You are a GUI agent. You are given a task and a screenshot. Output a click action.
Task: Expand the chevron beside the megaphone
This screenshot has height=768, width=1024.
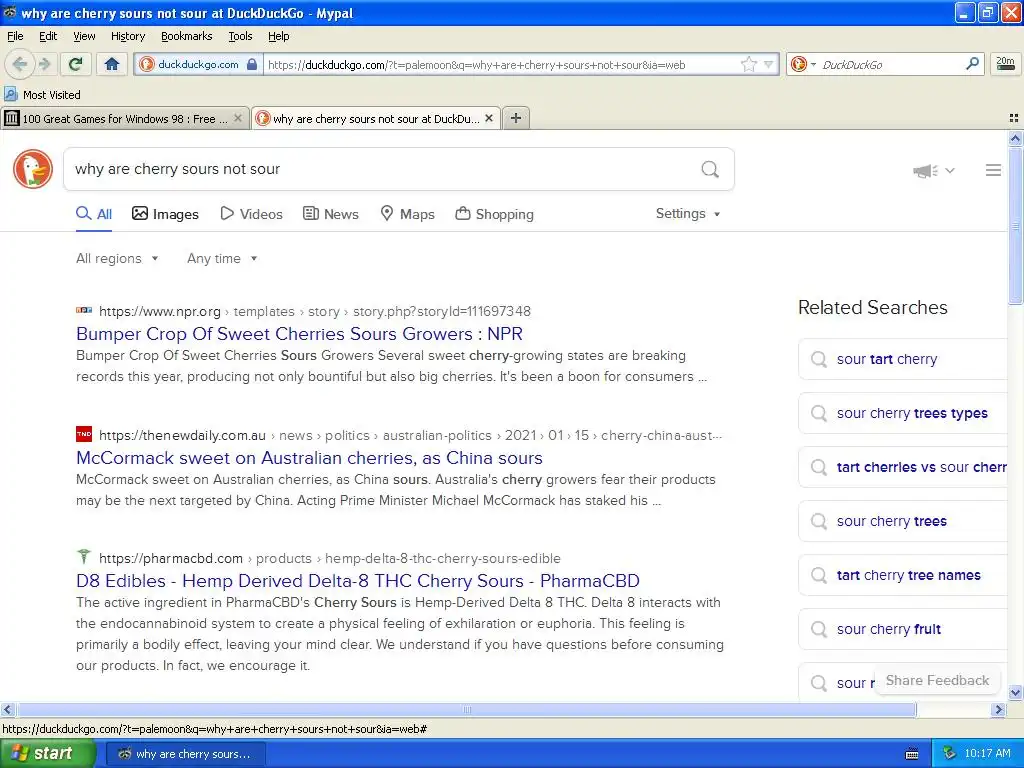coord(950,170)
